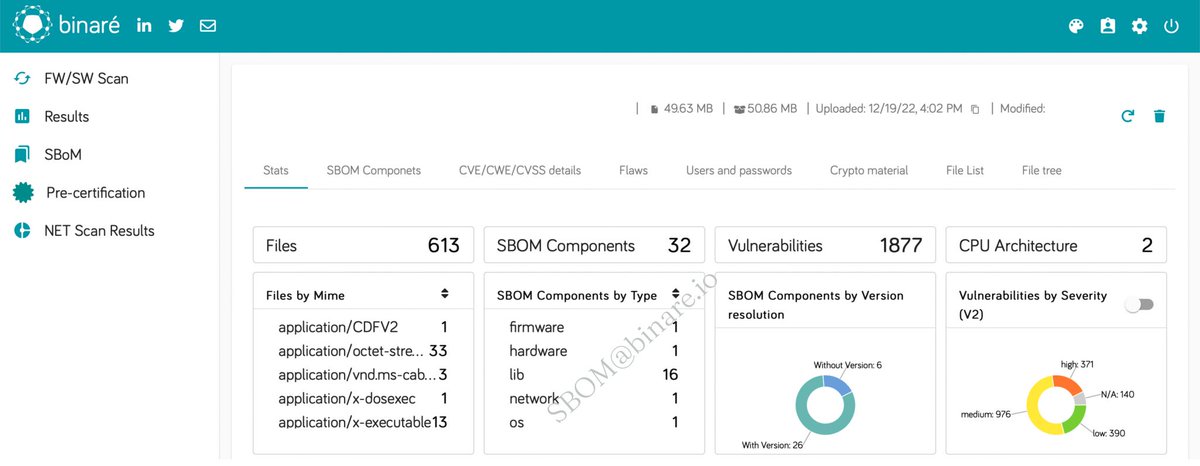
Task: Click the Files 613 card
Action: (x=363, y=245)
